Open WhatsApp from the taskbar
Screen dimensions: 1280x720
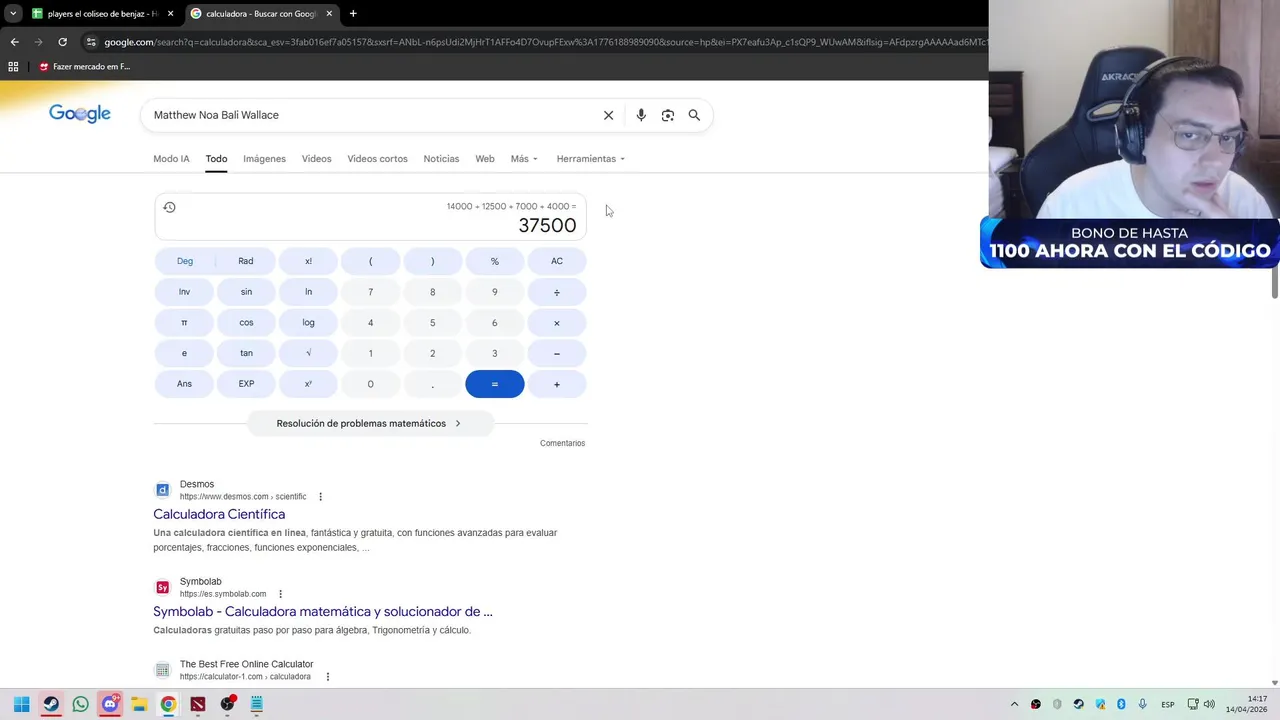pos(80,704)
